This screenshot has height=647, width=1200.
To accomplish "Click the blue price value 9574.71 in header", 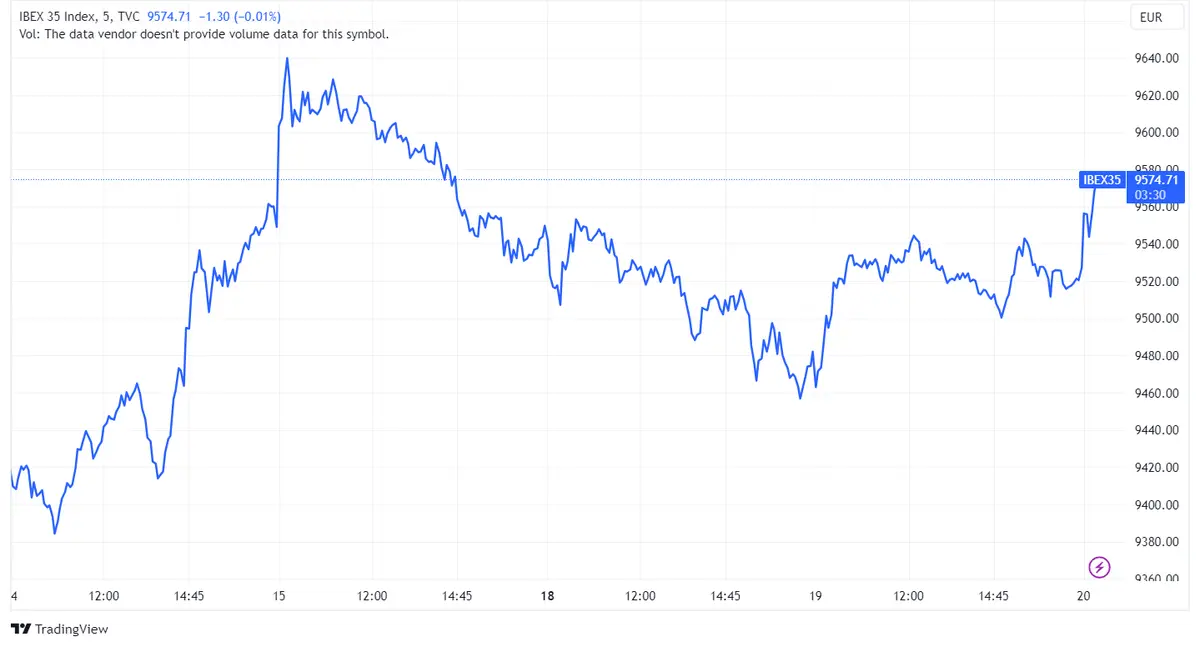I will click(x=169, y=16).
